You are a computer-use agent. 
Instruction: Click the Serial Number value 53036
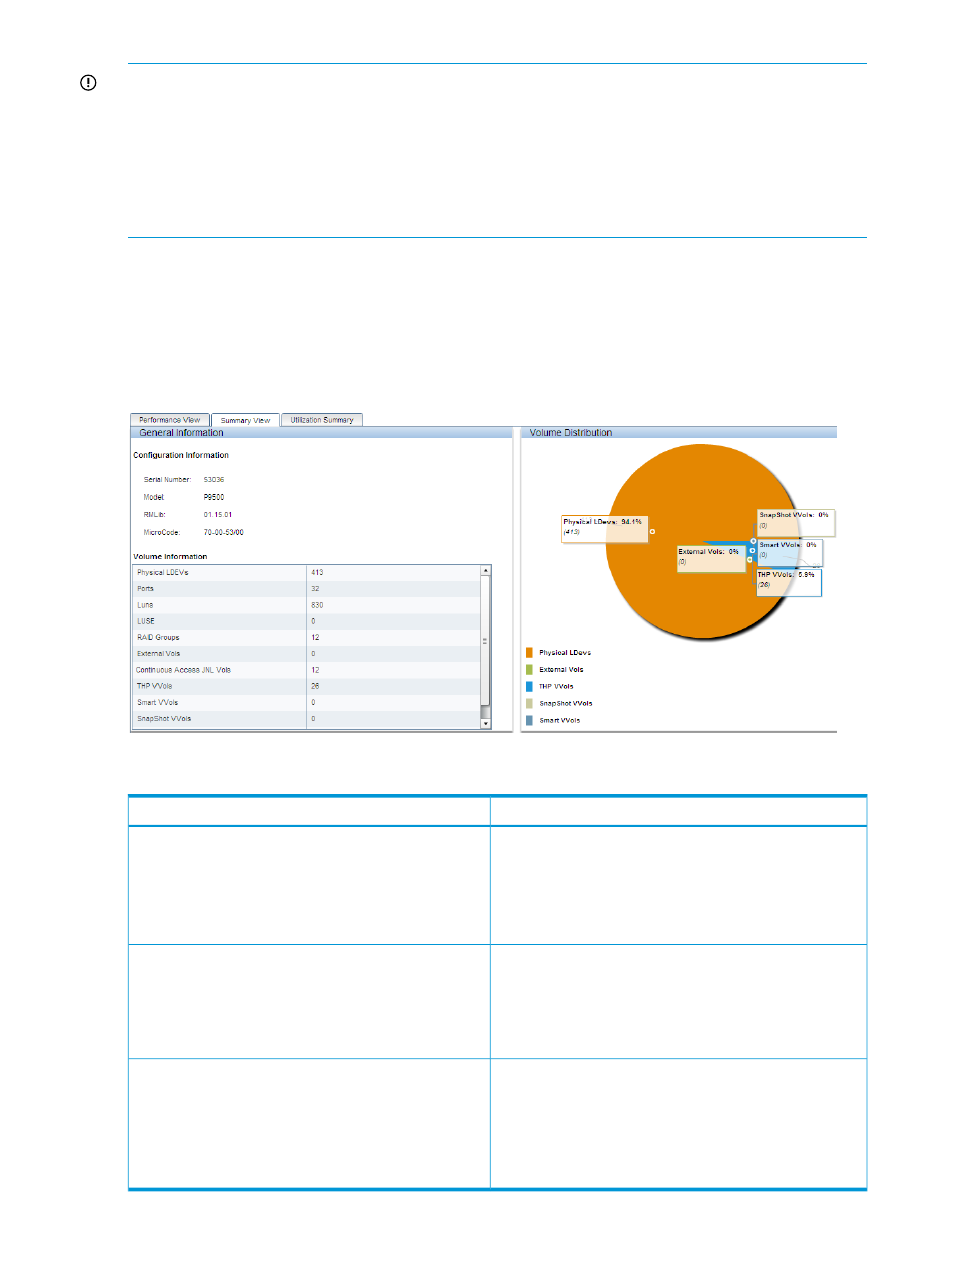click(x=214, y=479)
